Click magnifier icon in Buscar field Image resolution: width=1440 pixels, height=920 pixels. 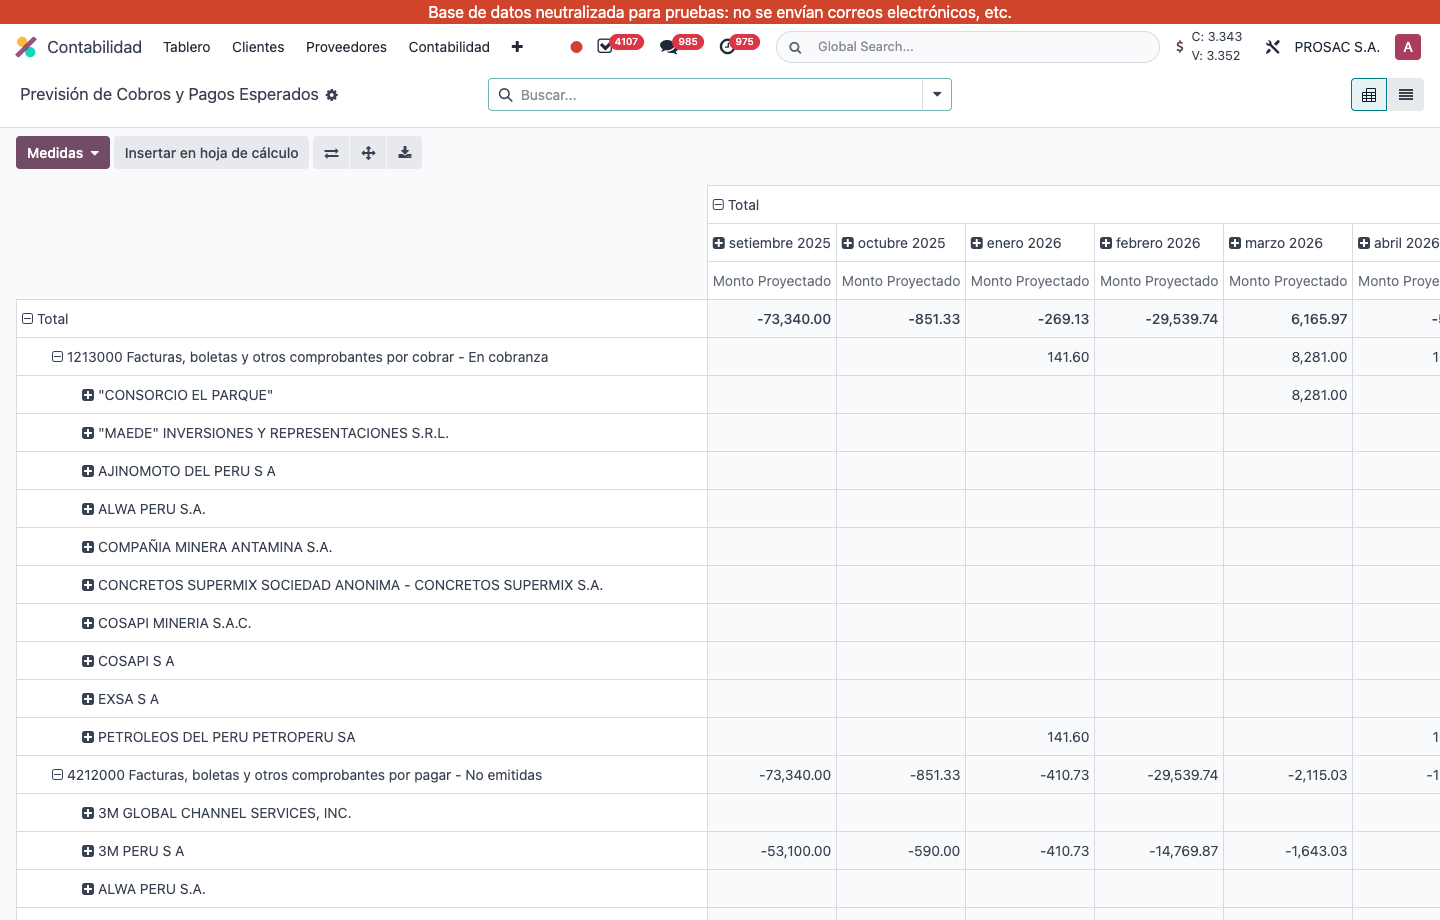506,95
